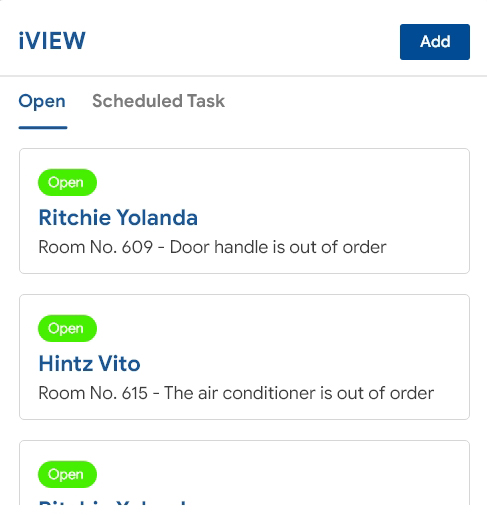Open the partially visible bottom task title
The height and width of the screenshot is (524, 487).
[x=112, y=502]
